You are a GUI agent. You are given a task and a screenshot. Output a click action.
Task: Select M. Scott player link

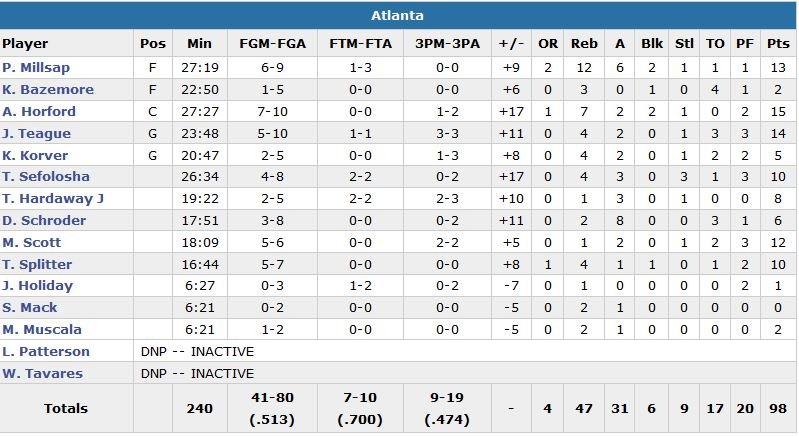pyautogui.click(x=32, y=243)
